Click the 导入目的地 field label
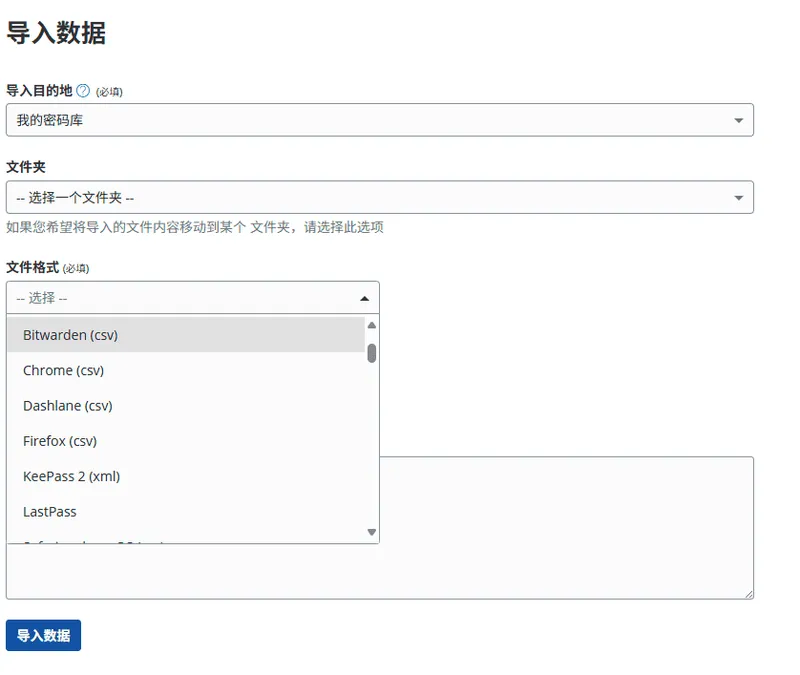Image resolution: width=800 pixels, height=675 pixels. 39,91
